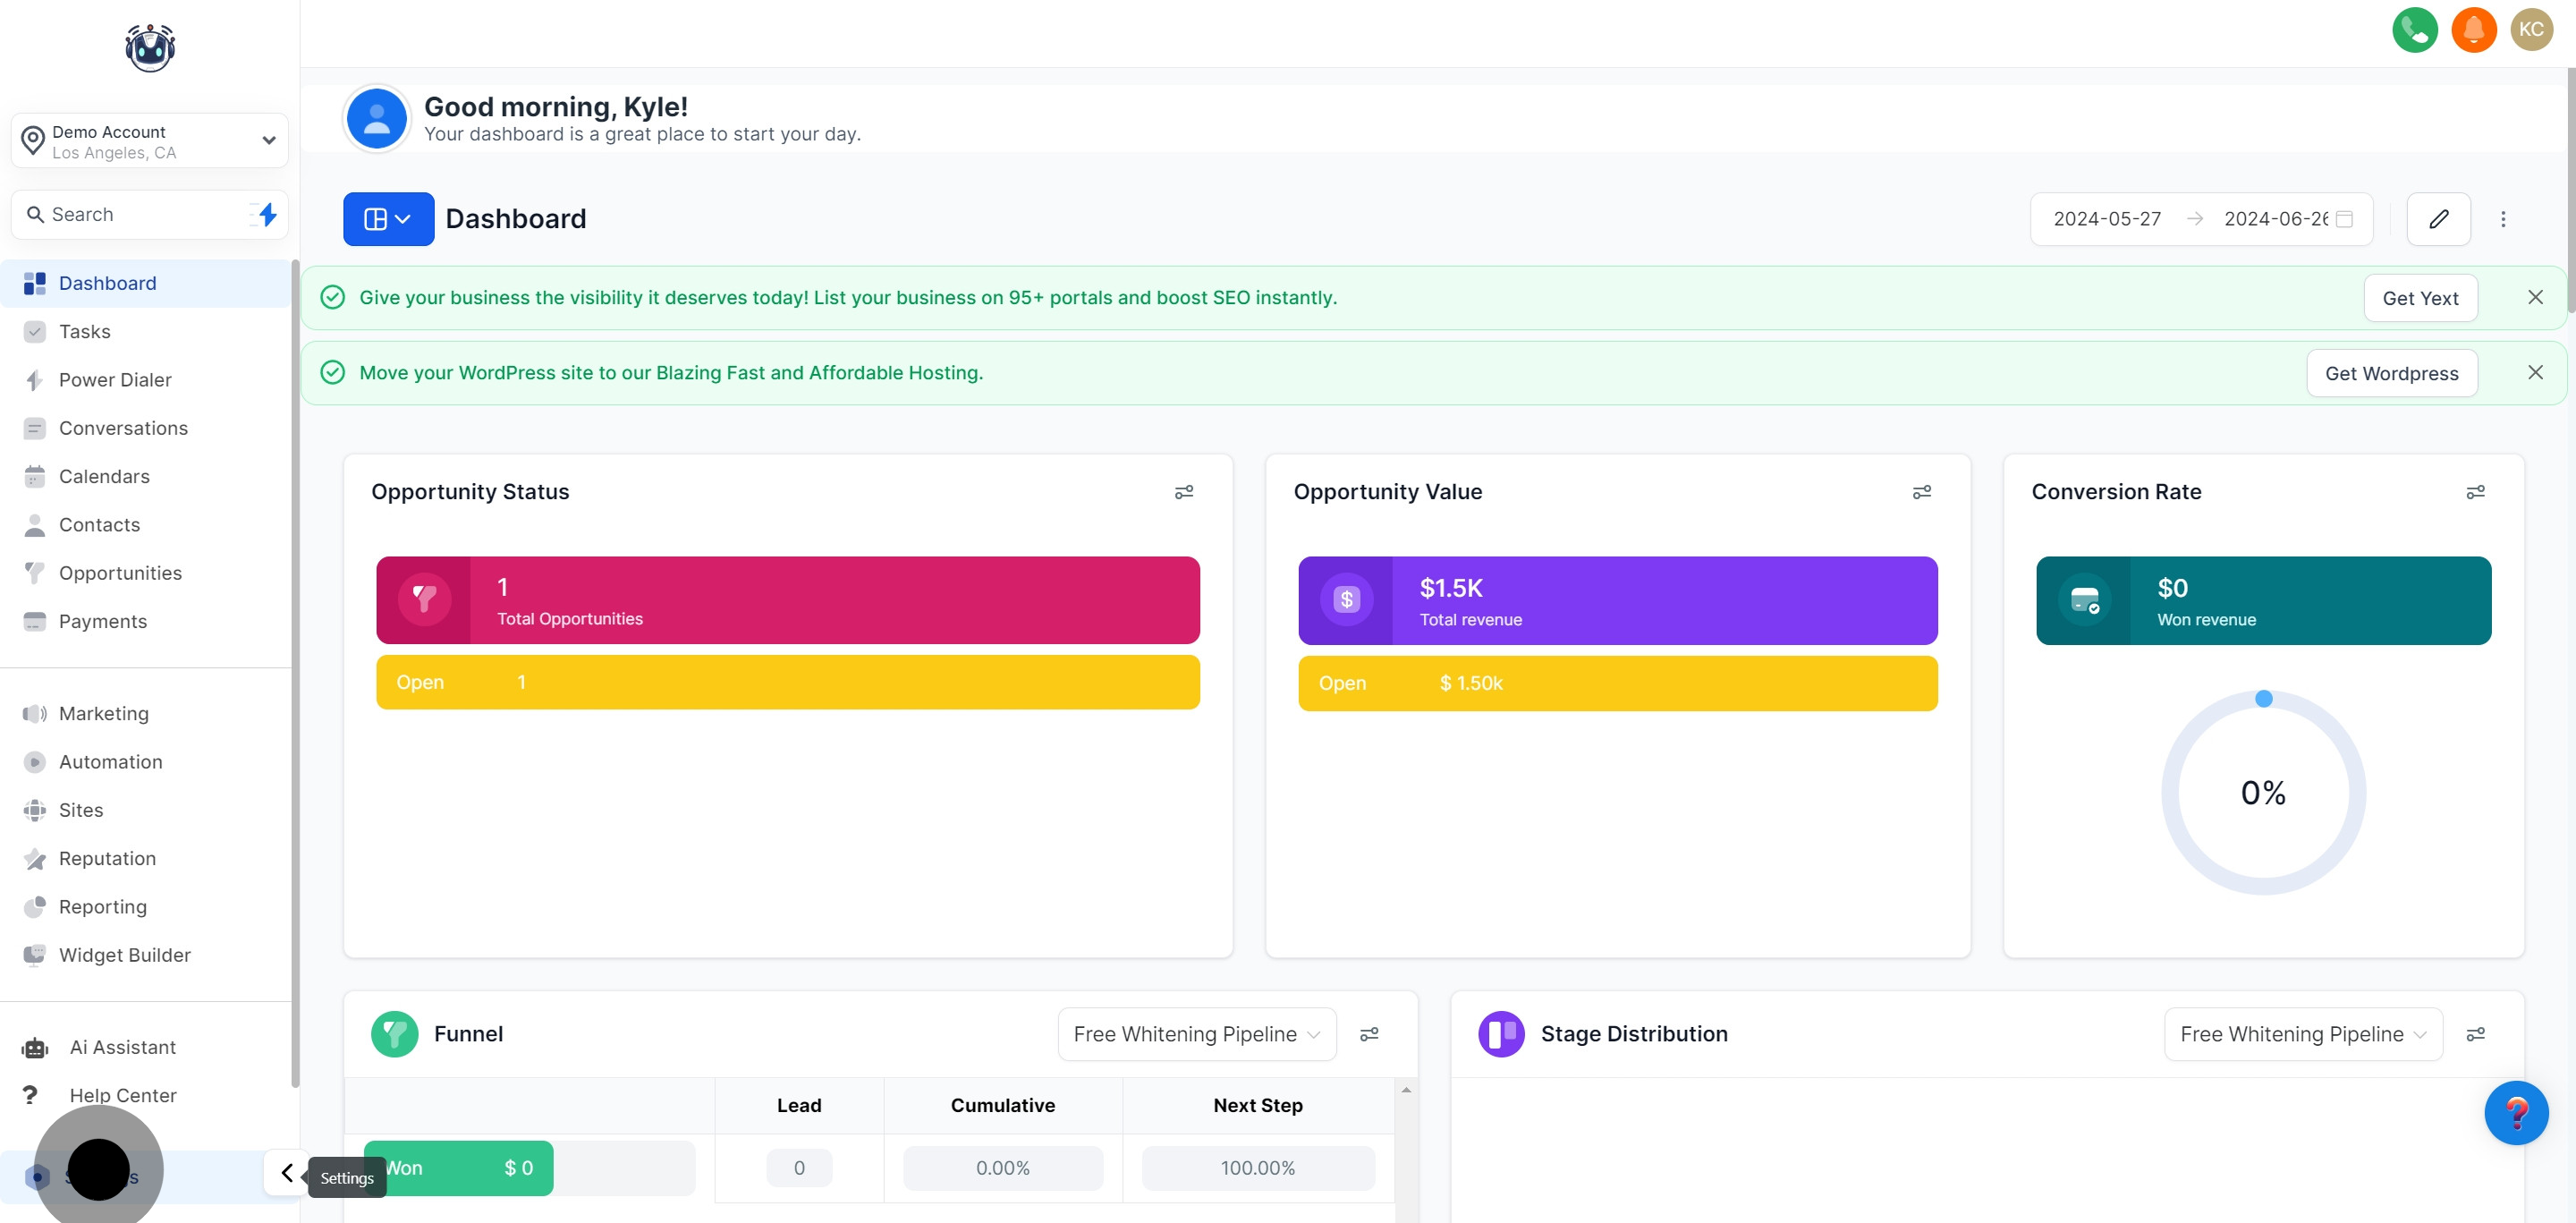Open the Funnel pipeline dropdown
2576x1223 pixels.
pos(1196,1034)
